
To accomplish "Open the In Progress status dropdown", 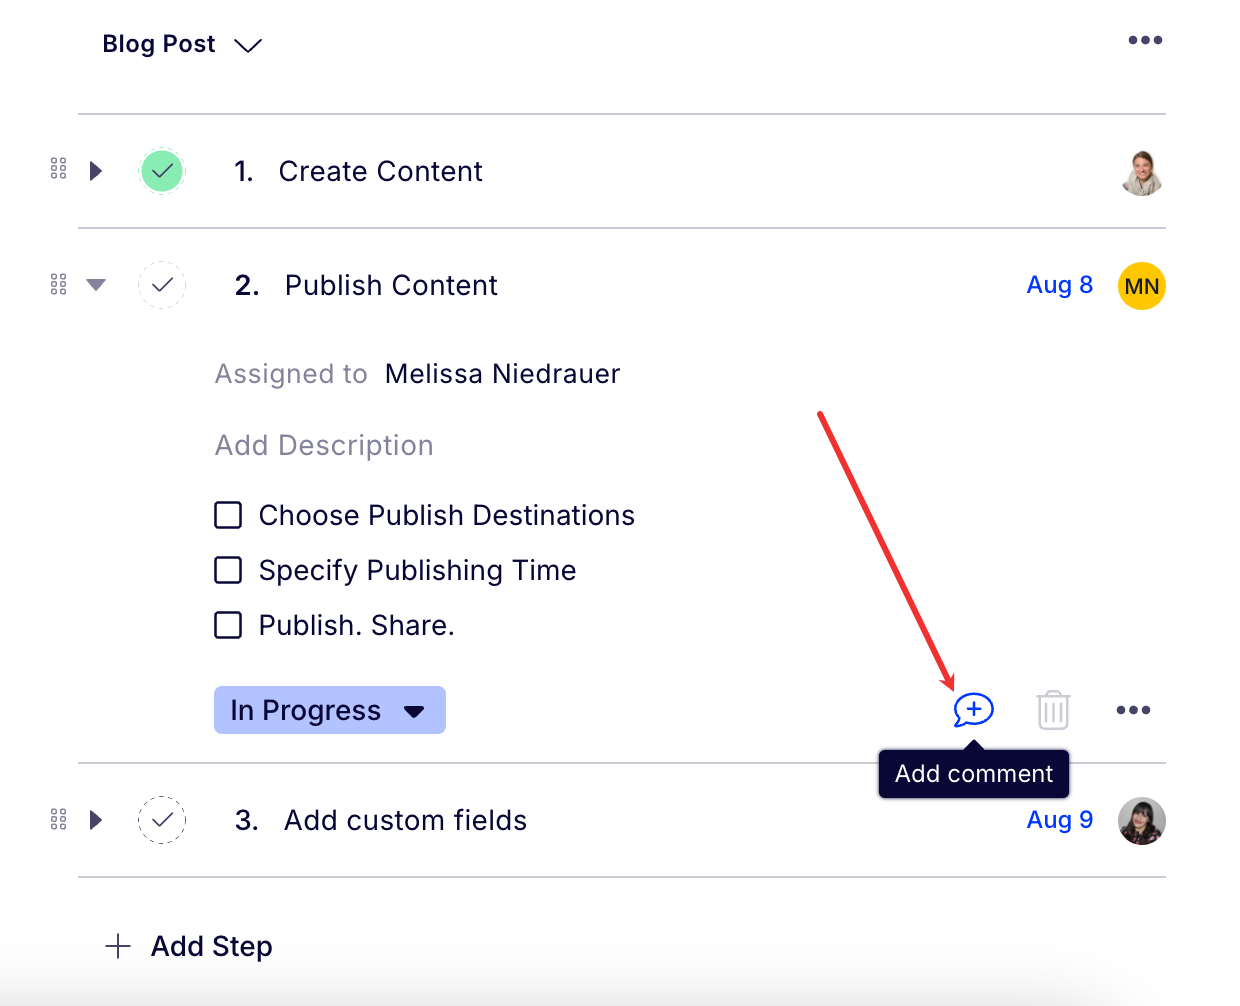I will tap(329, 710).
